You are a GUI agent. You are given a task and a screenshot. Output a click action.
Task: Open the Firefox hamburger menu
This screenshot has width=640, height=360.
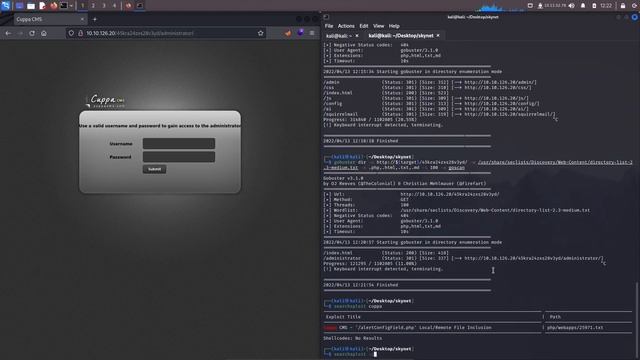click(x=312, y=33)
